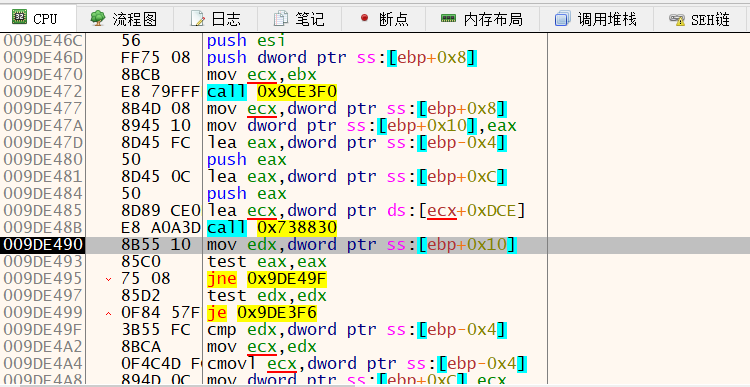This screenshot has width=750, height=387.
Task: Click the down jump arrow at 009DE495
Action: click(108, 279)
